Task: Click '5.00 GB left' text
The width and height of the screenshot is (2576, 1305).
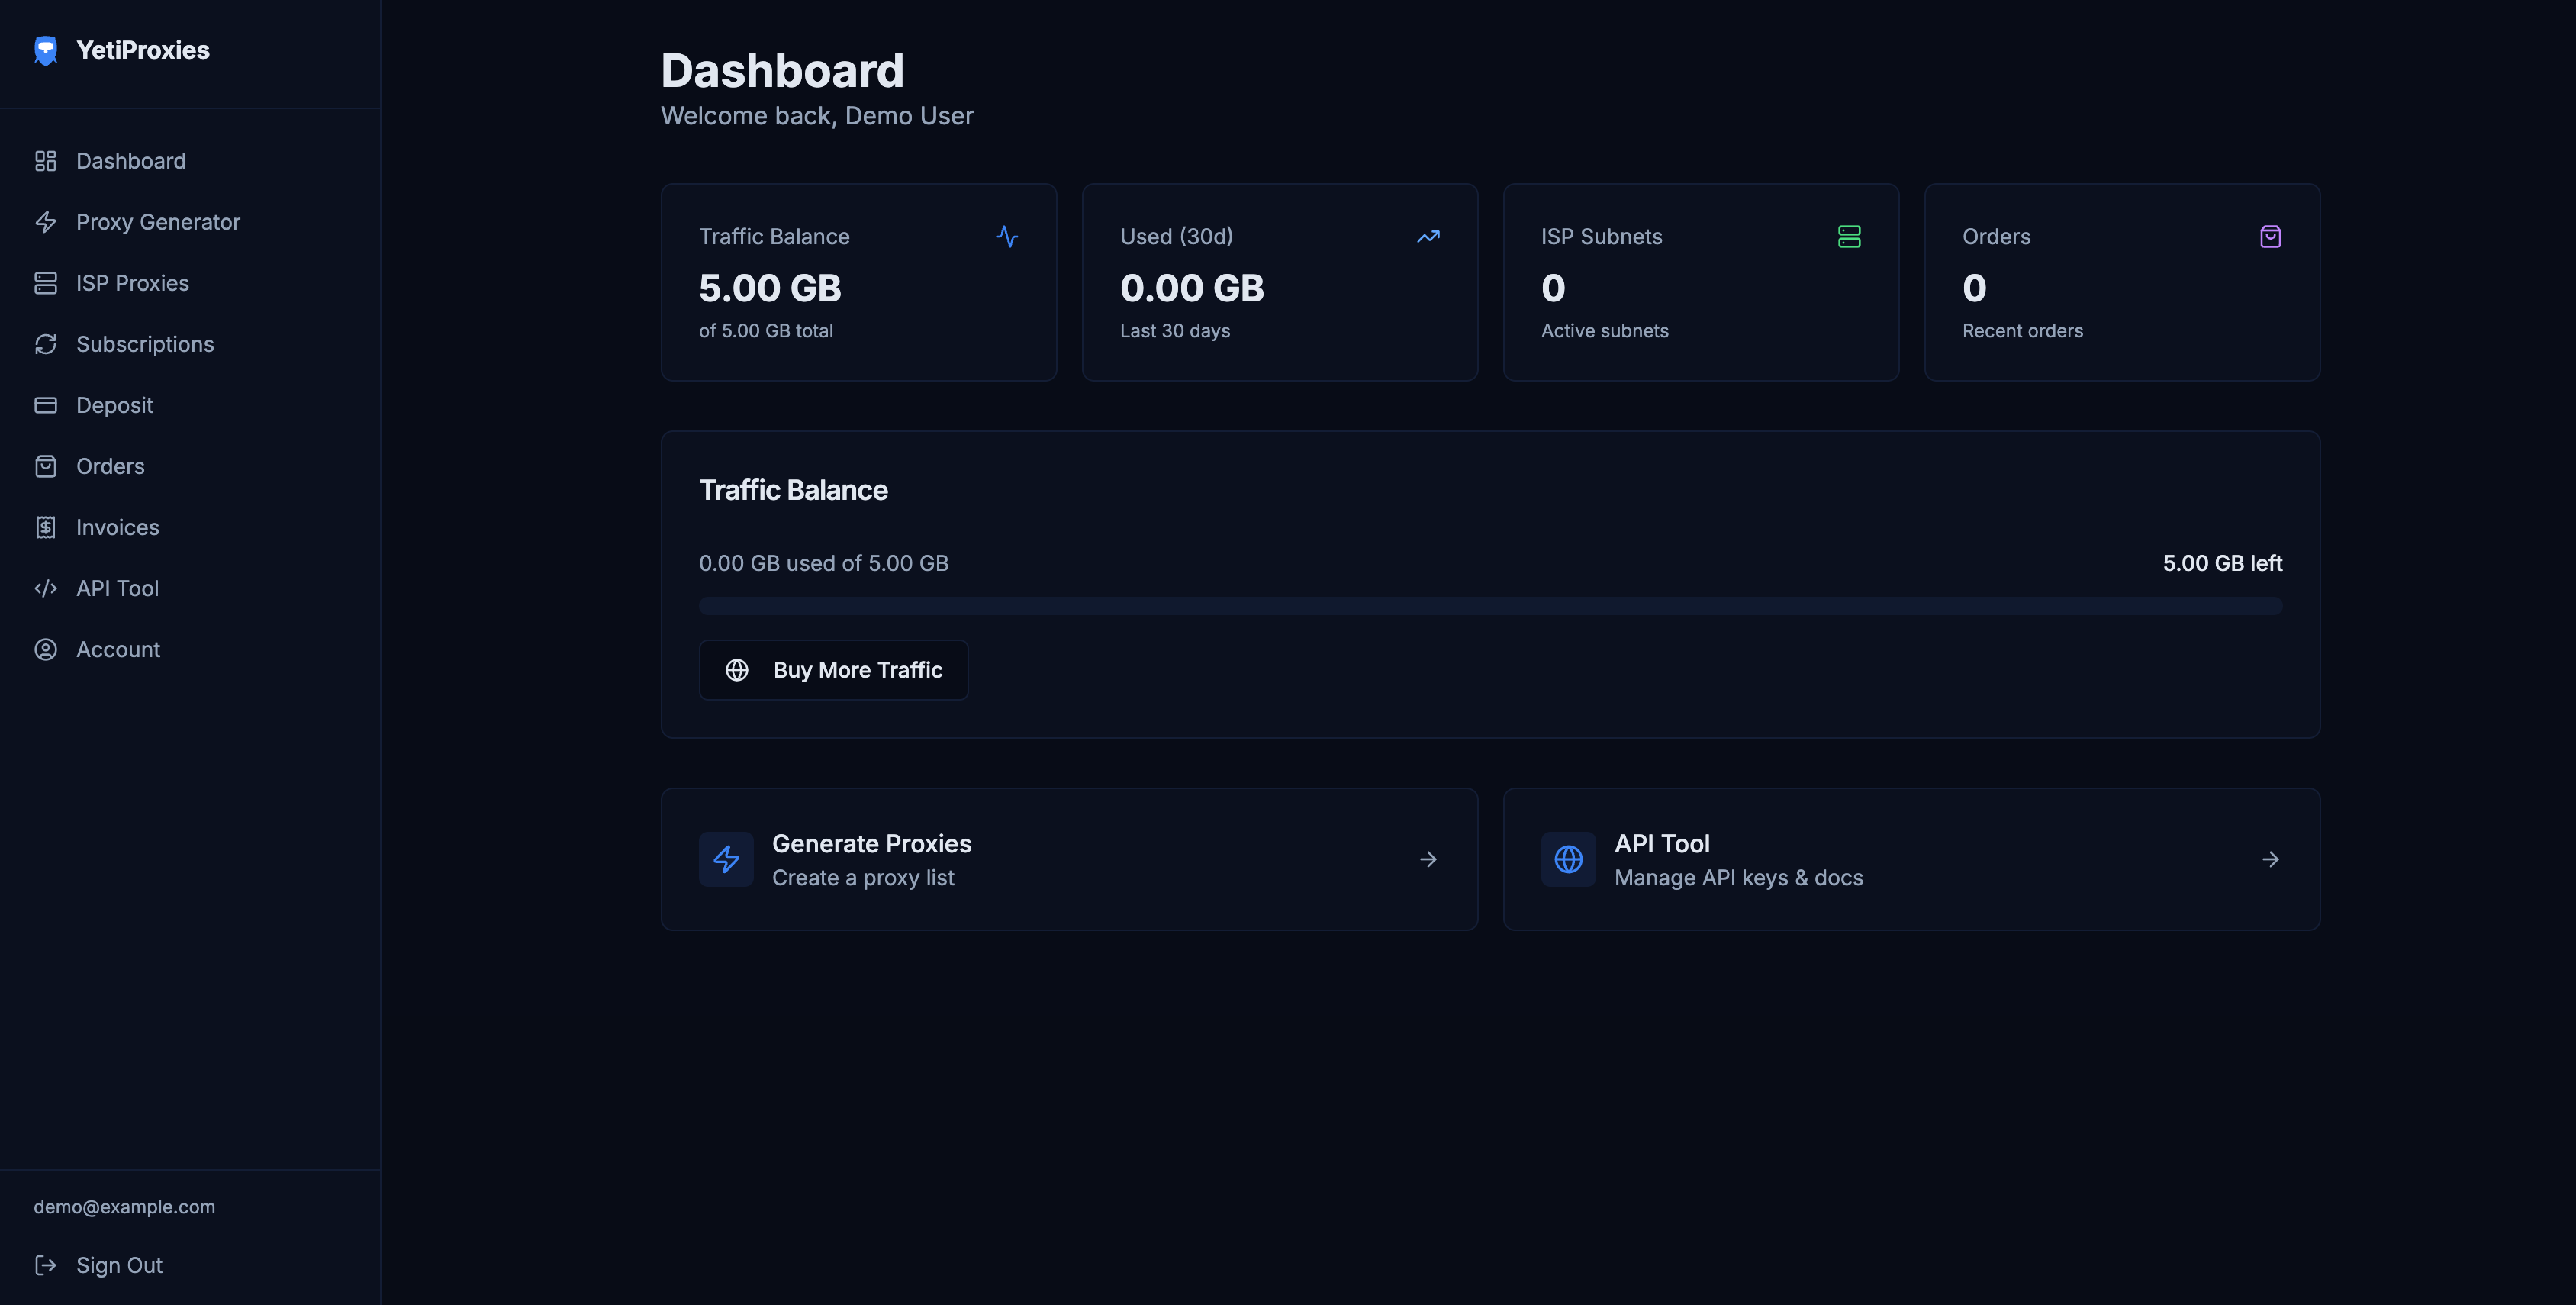Action: (2222, 563)
